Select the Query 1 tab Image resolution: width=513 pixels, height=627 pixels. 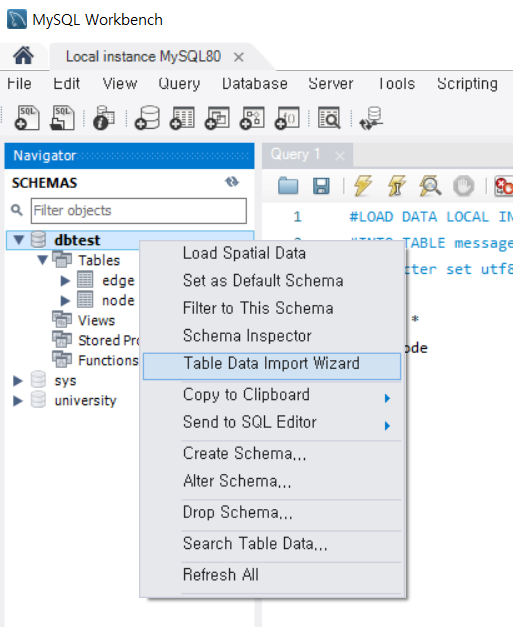pos(295,154)
